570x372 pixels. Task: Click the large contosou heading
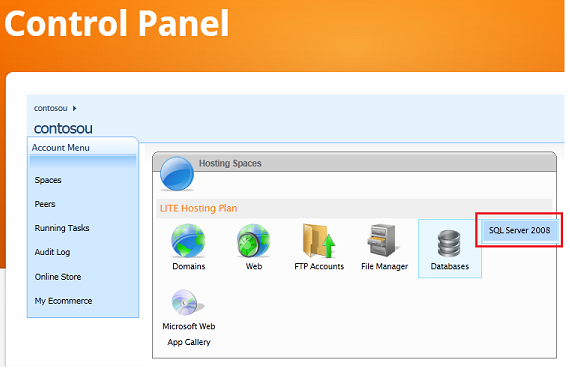coord(63,128)
